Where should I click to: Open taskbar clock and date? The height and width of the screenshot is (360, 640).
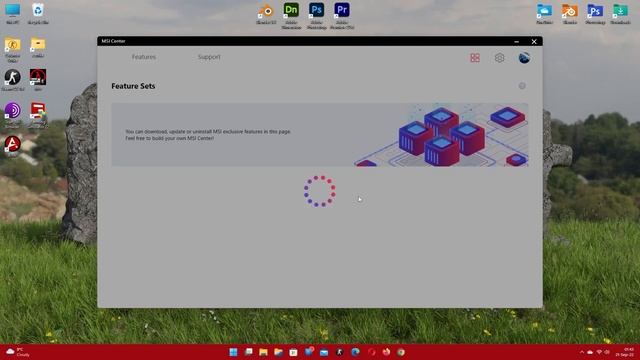point(625,352)
